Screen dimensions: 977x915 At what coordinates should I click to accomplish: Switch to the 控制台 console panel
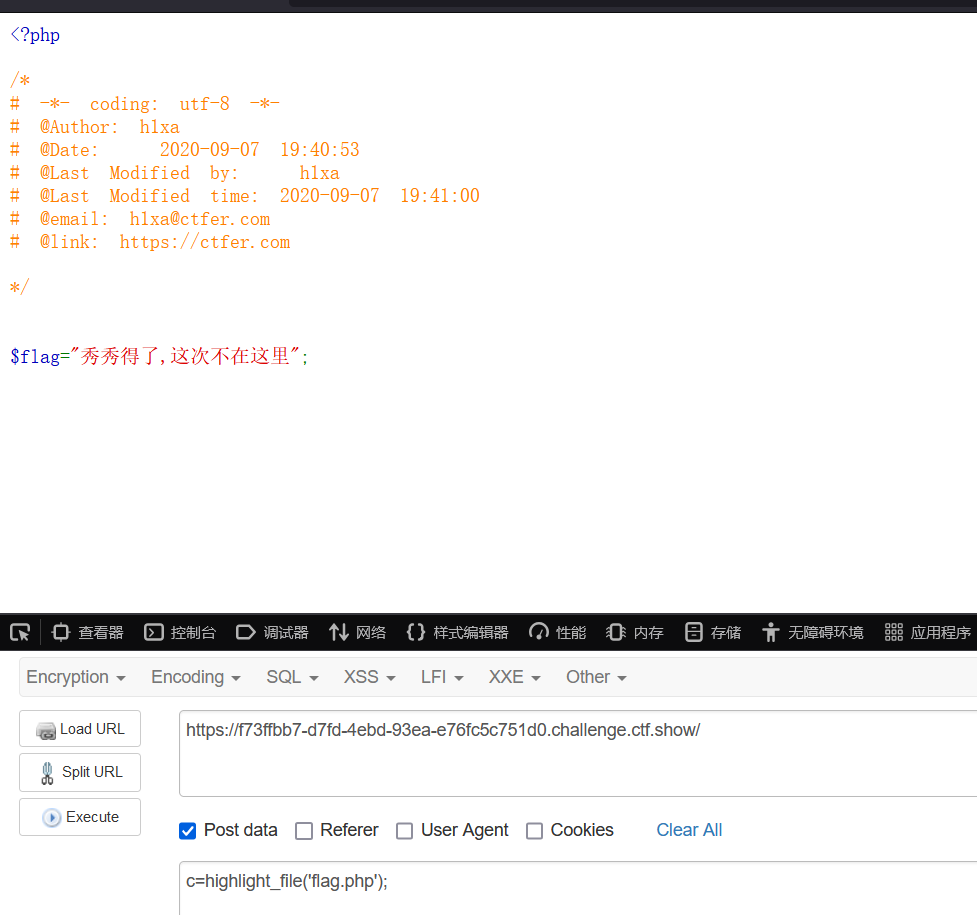pyautogui.click(x=180, y=632)
